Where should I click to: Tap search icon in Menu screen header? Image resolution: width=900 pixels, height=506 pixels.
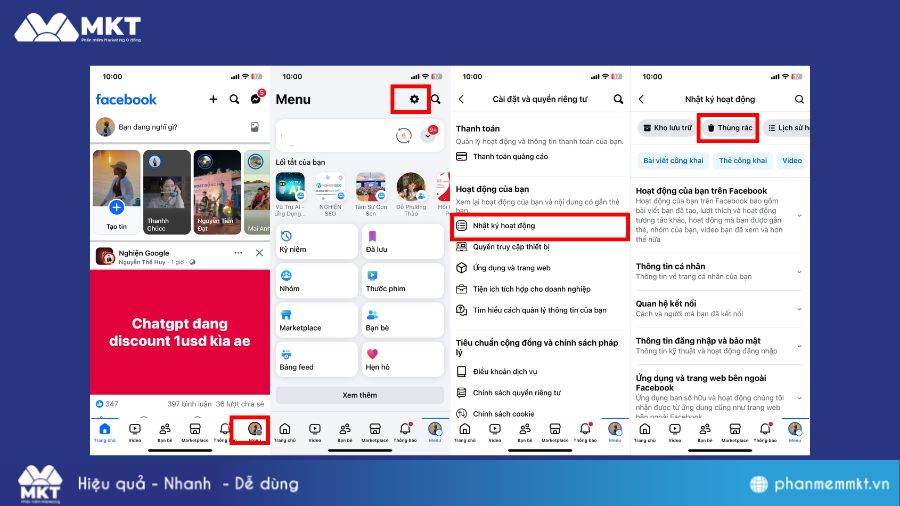[436, 99]
